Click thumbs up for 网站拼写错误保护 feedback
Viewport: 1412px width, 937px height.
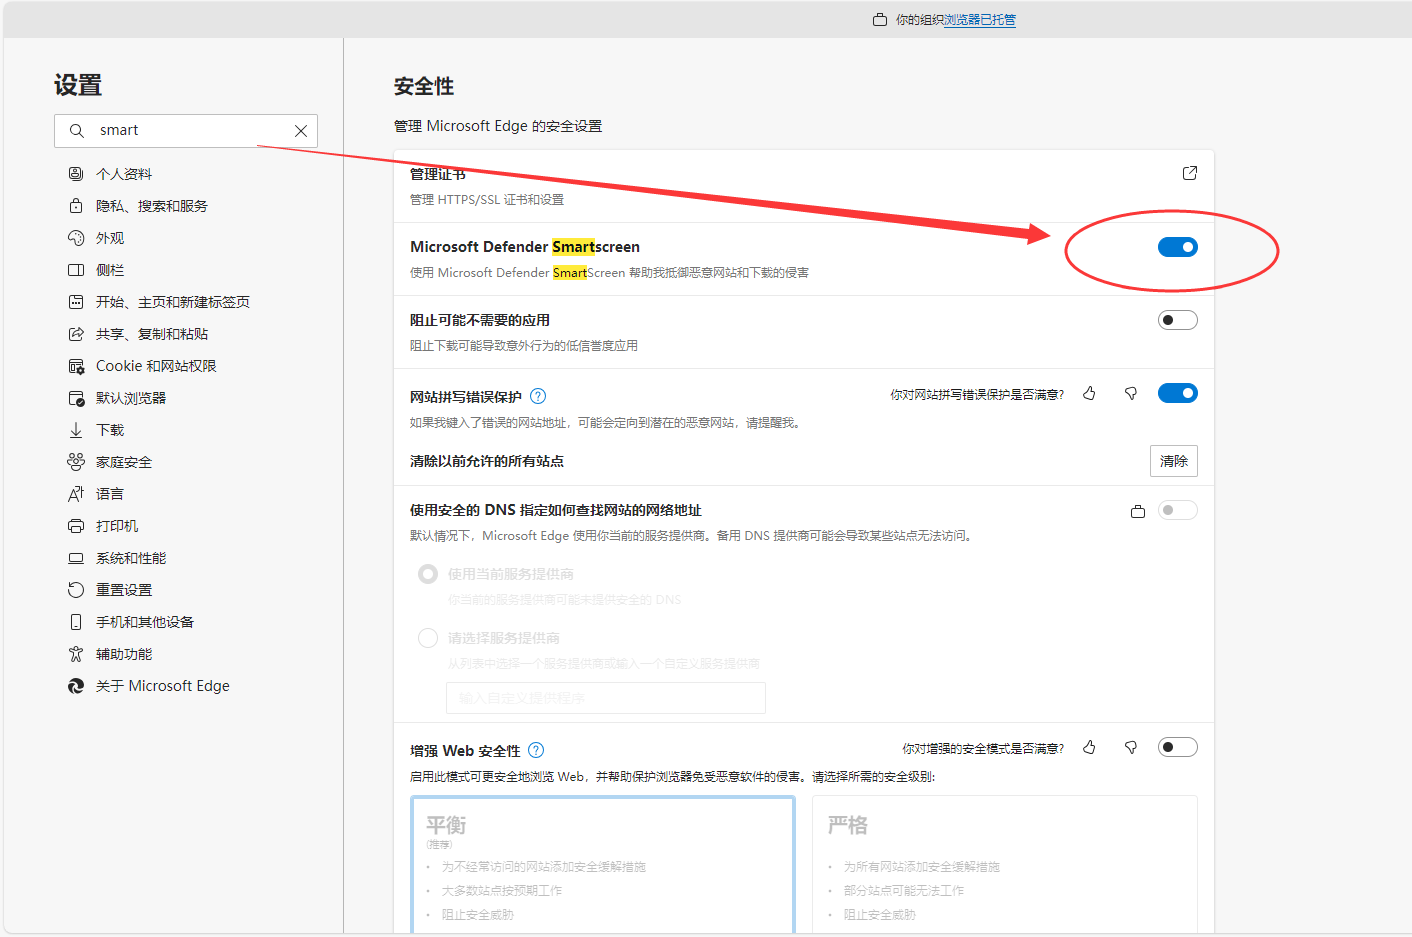1089,394
